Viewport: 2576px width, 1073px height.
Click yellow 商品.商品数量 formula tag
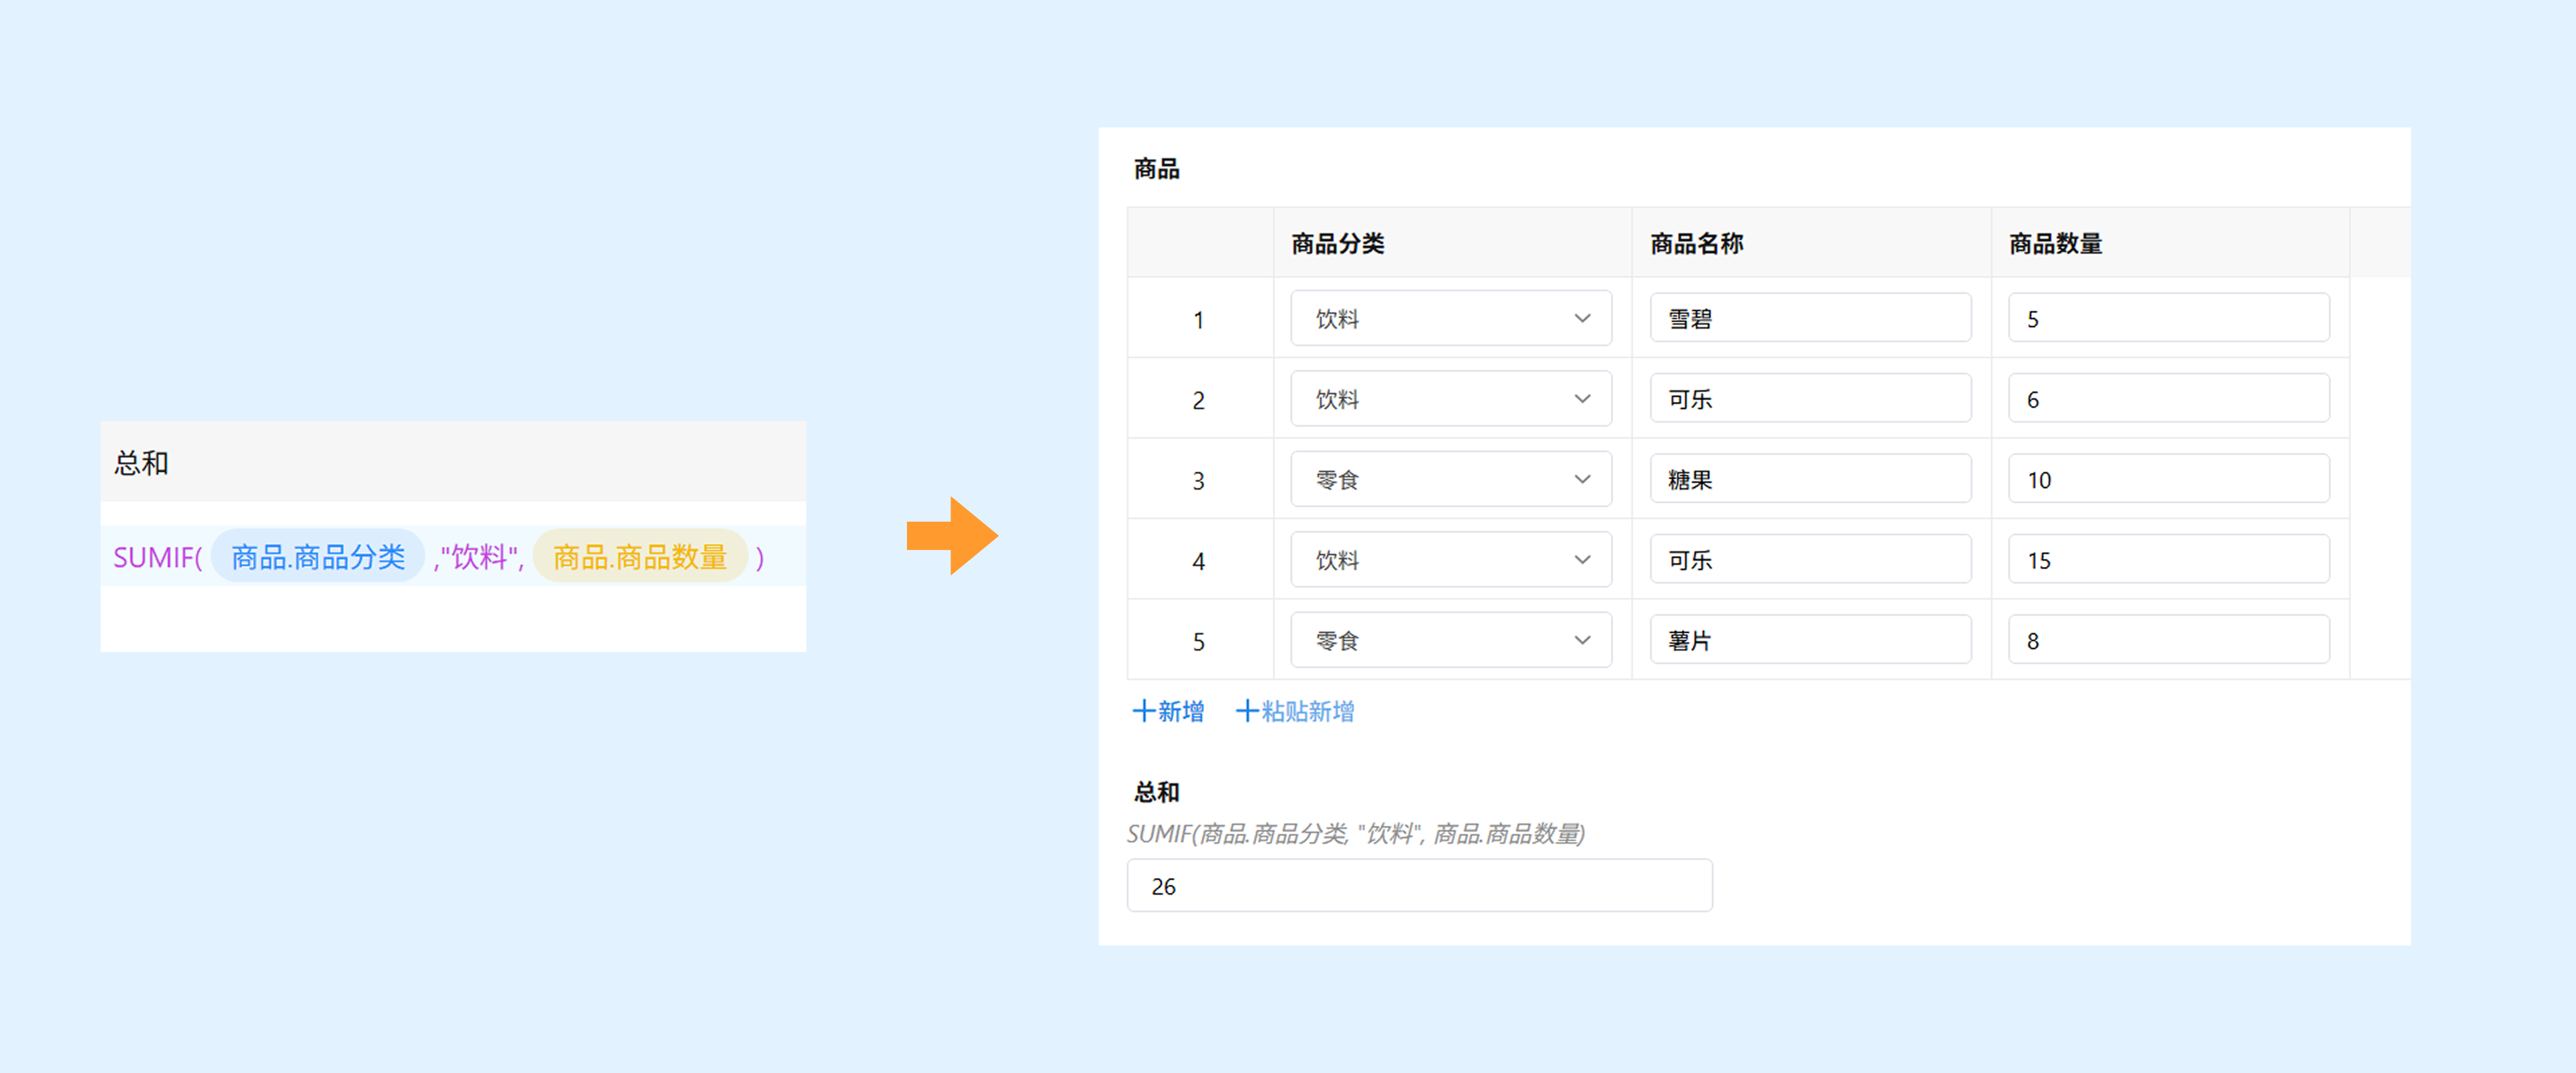pyautogui.click(x=640, y=557)
